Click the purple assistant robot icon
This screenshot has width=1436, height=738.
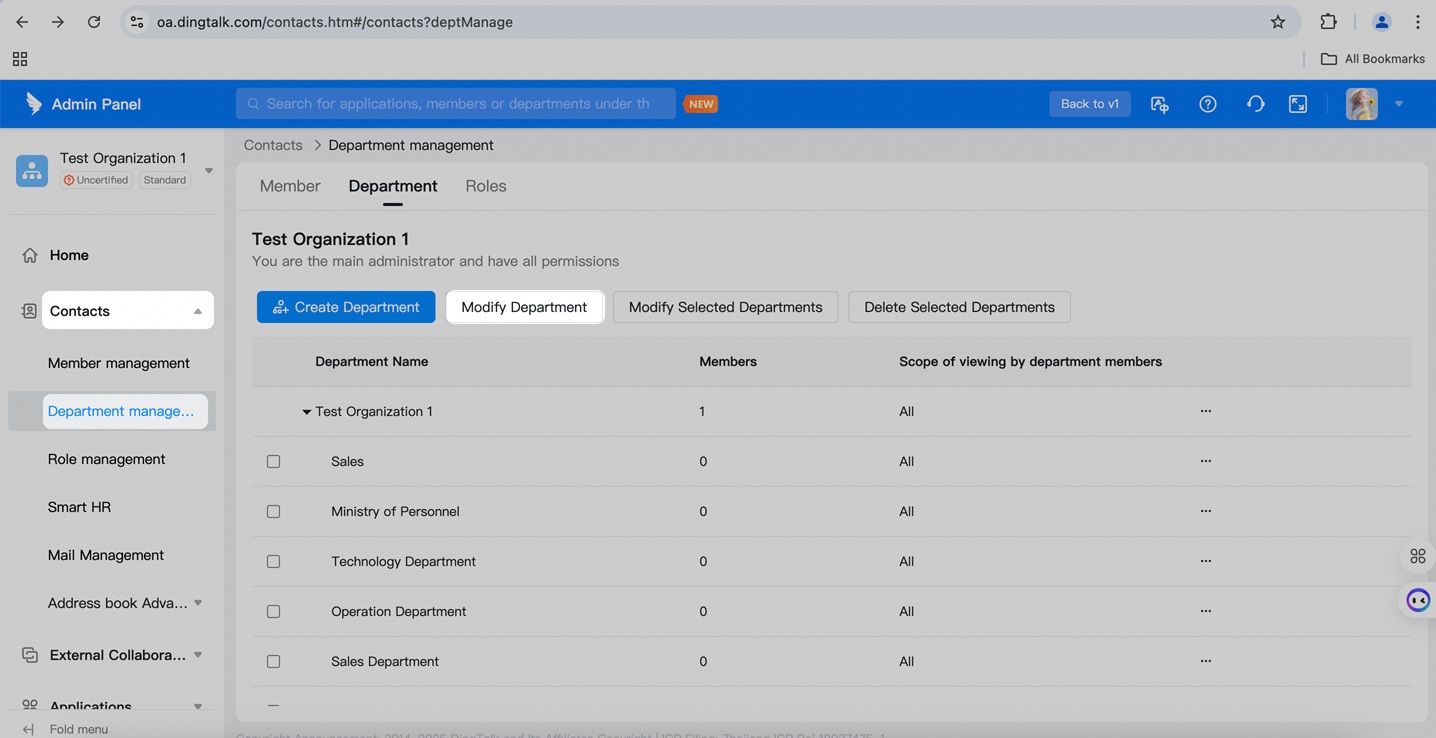[1418, 600]
